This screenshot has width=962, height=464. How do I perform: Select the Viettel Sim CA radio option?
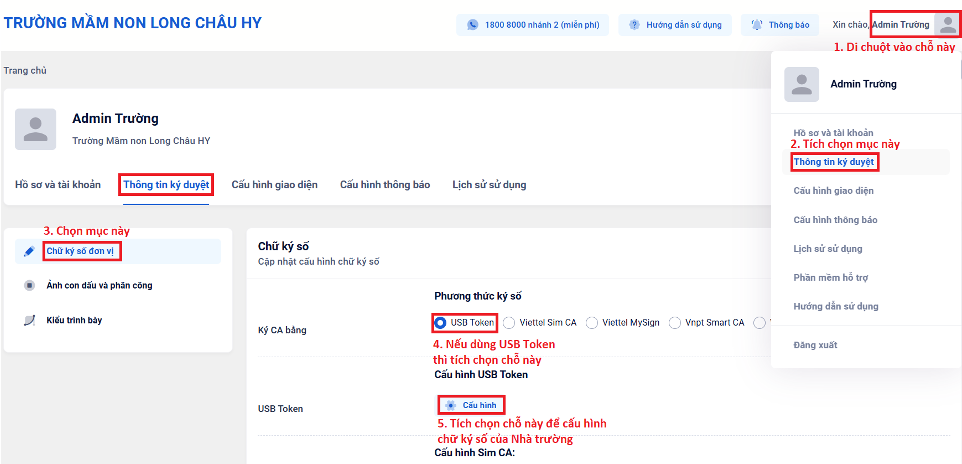coord(509,323)
